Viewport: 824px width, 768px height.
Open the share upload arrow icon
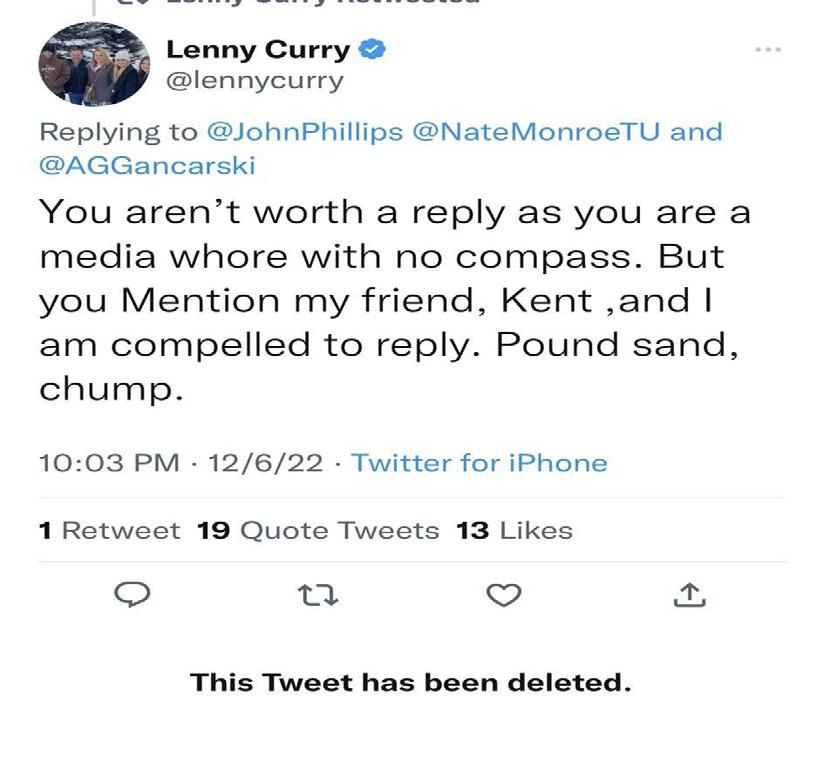(691, 595)
